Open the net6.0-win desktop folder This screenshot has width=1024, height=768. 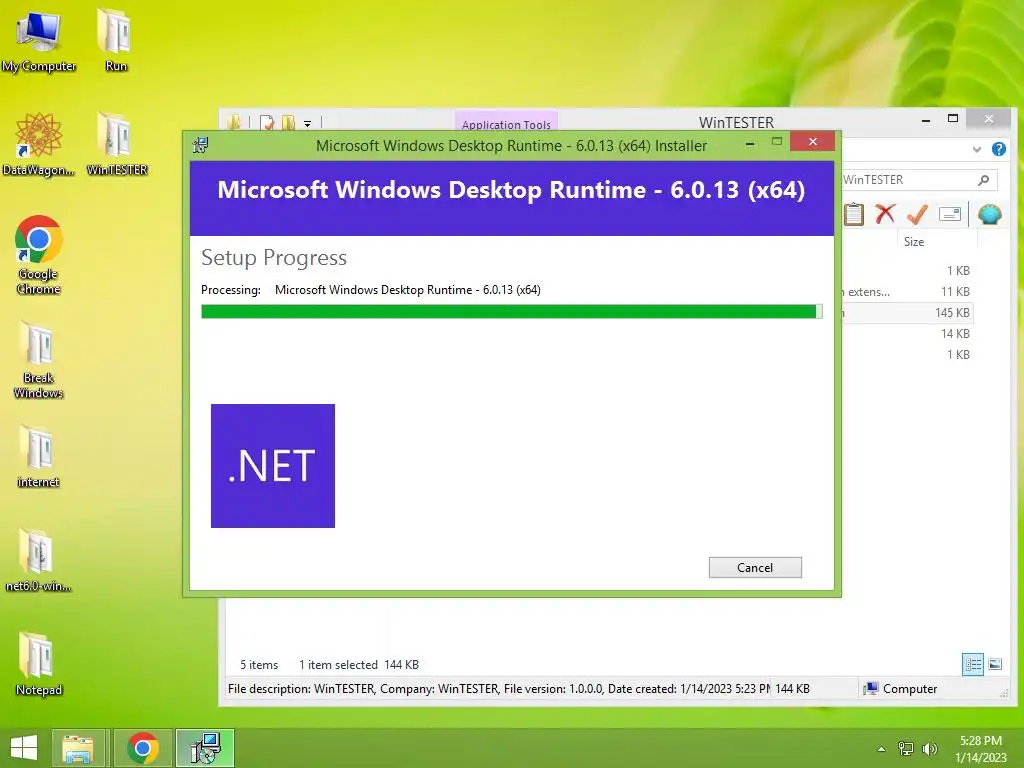tap(39, 560)
